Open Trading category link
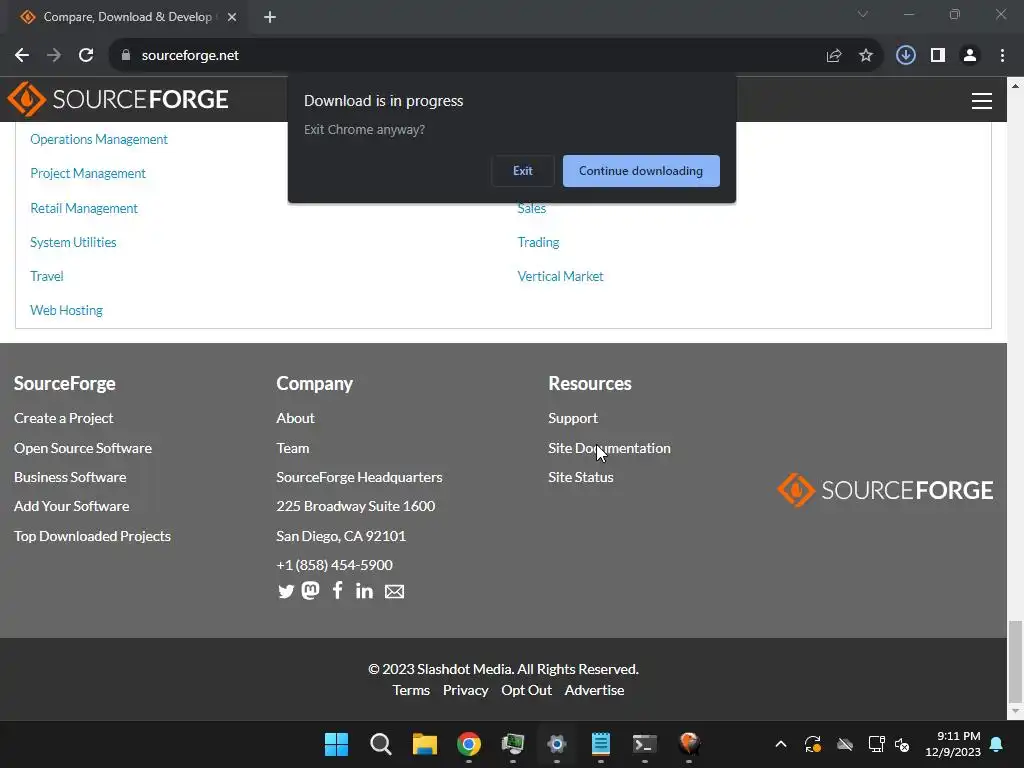The height and width of the screenshot is (768, 1024). [x=538, y=242]
